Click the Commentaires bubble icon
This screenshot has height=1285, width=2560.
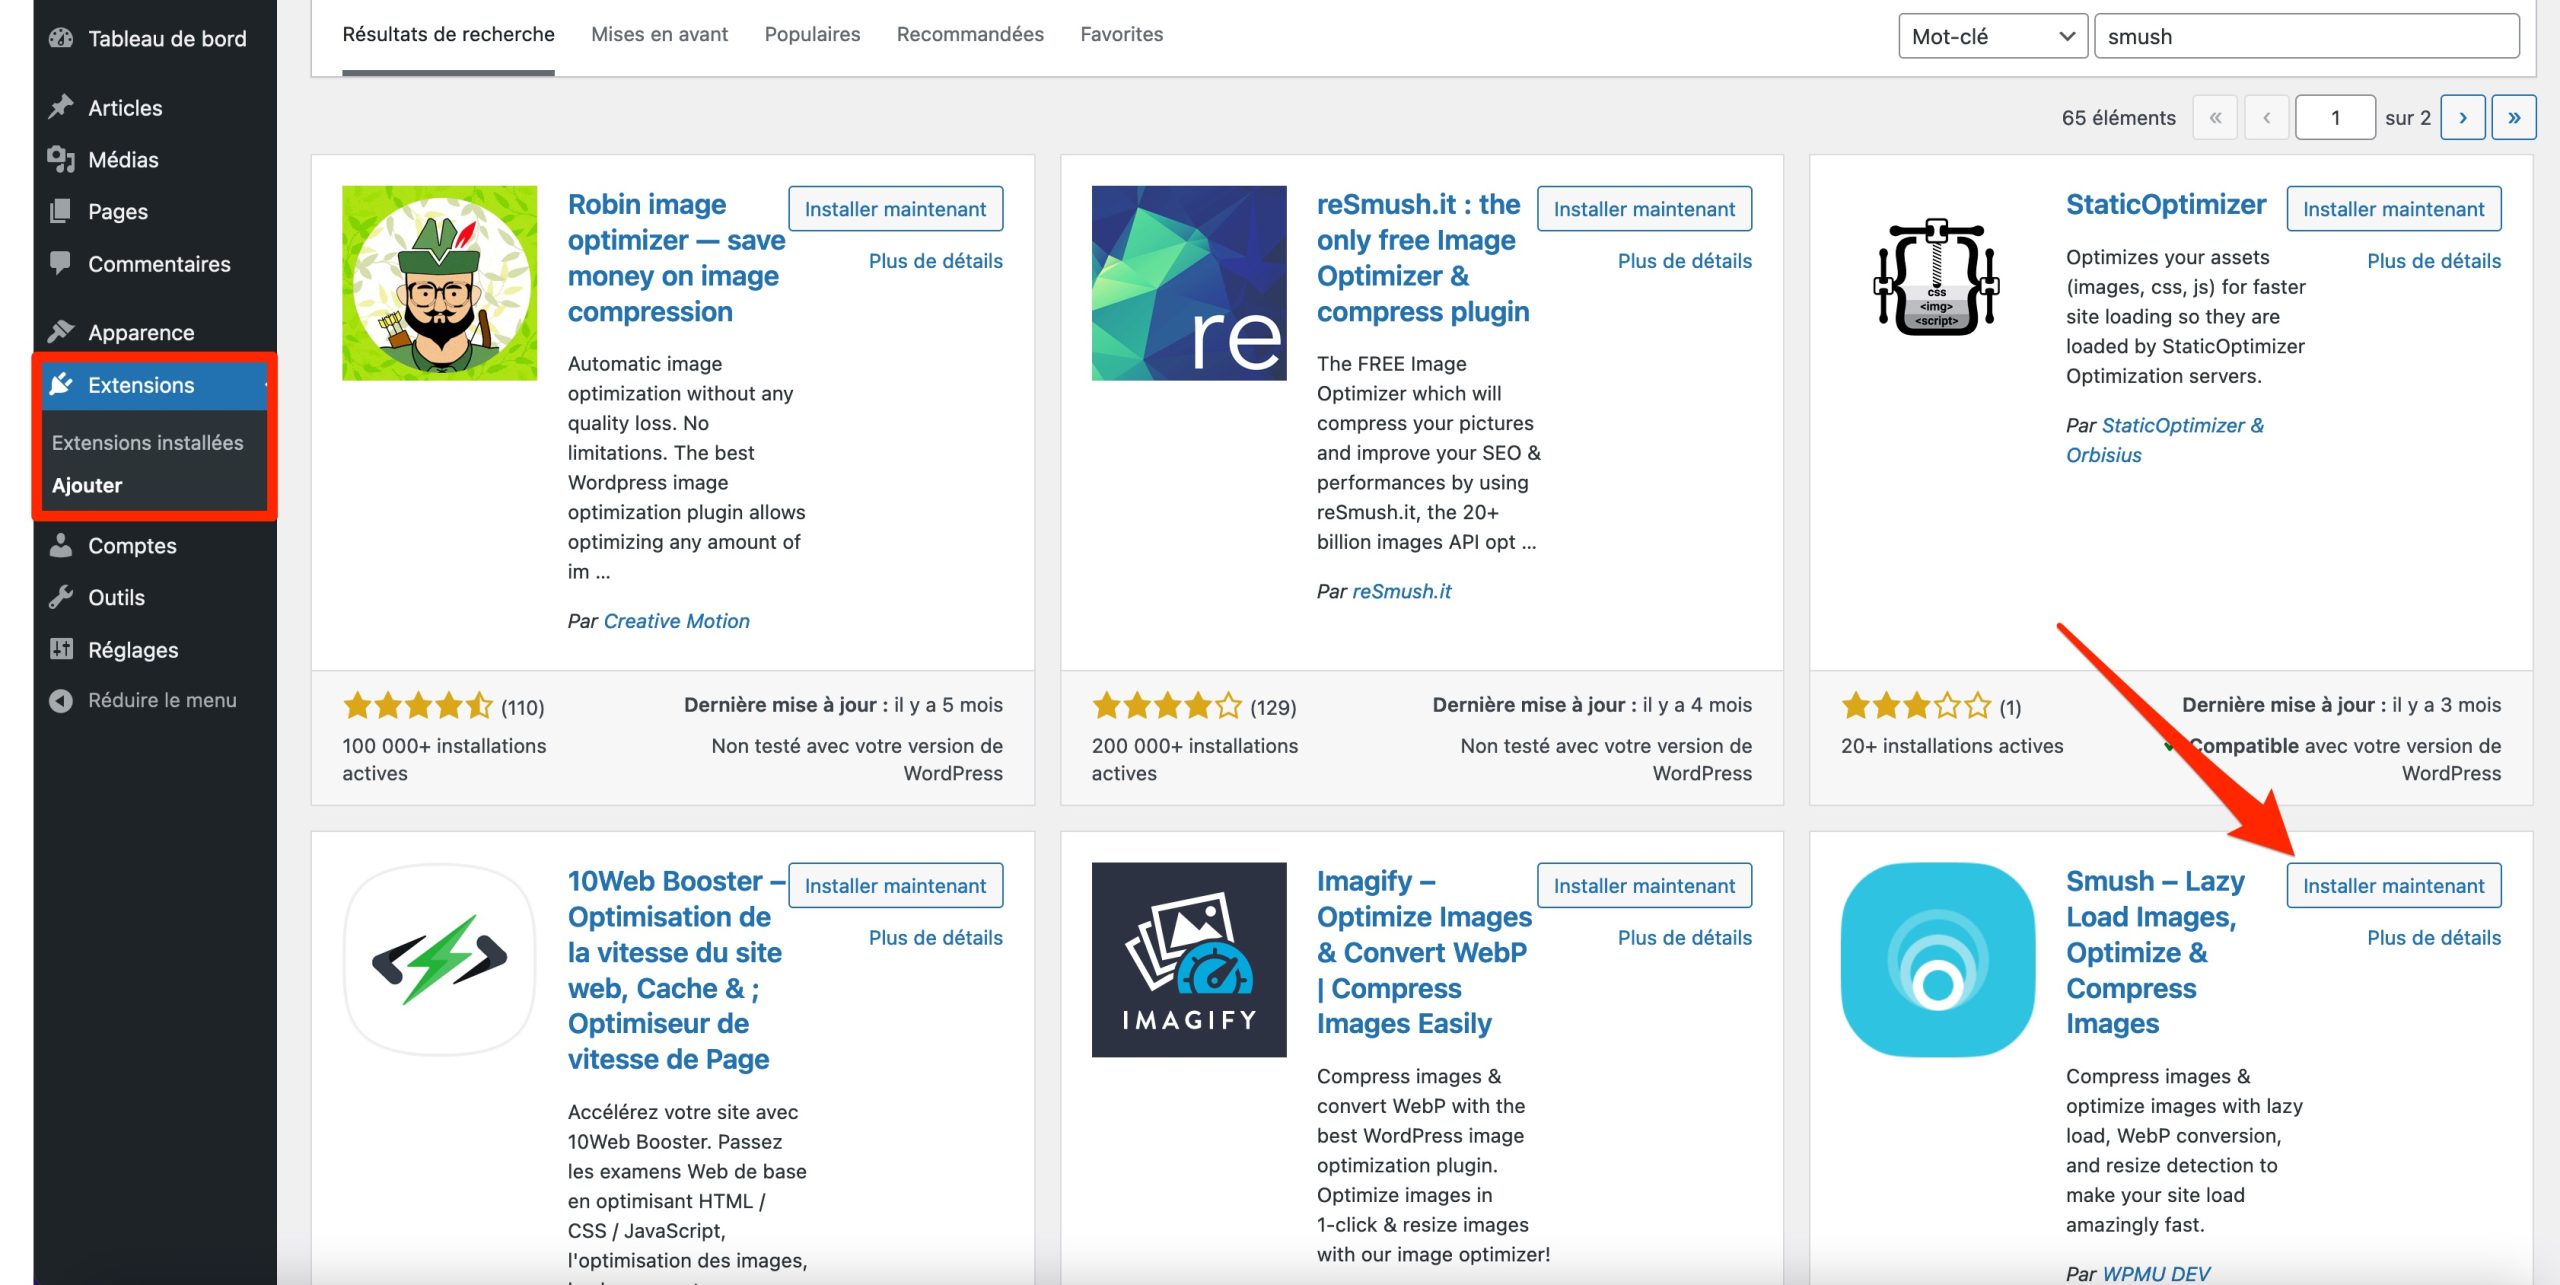[x=61, y=263]
